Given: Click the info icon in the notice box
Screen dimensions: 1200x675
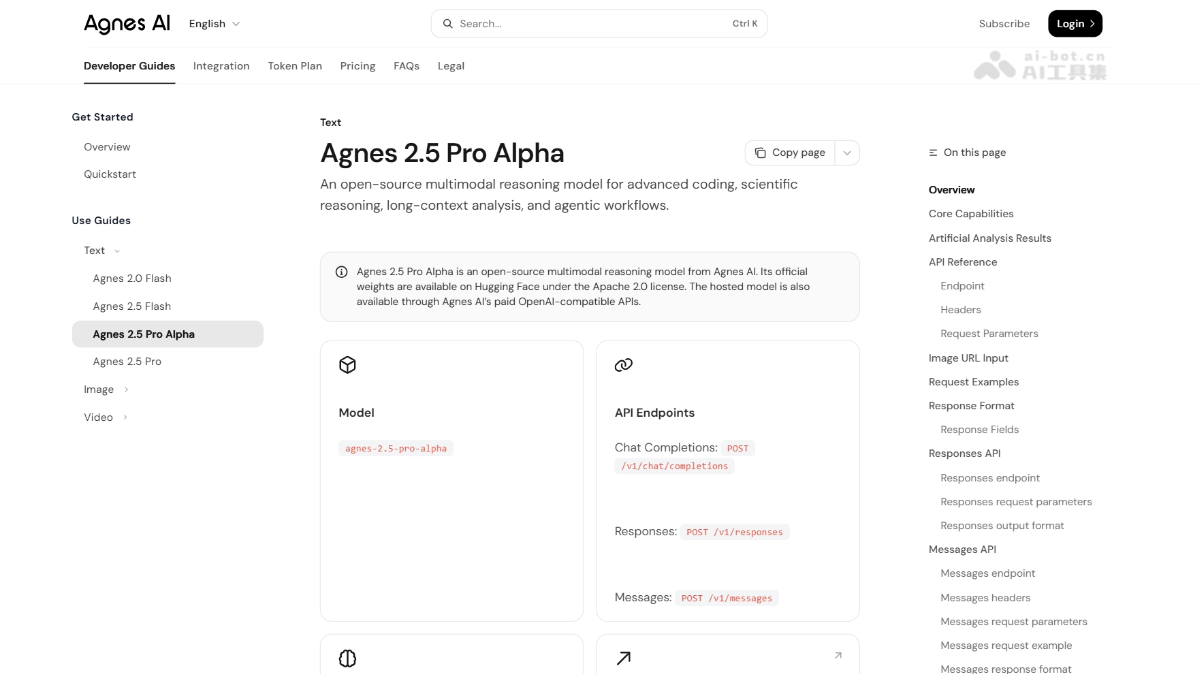Looking at the screenshot, I should (x=341, y=272).
